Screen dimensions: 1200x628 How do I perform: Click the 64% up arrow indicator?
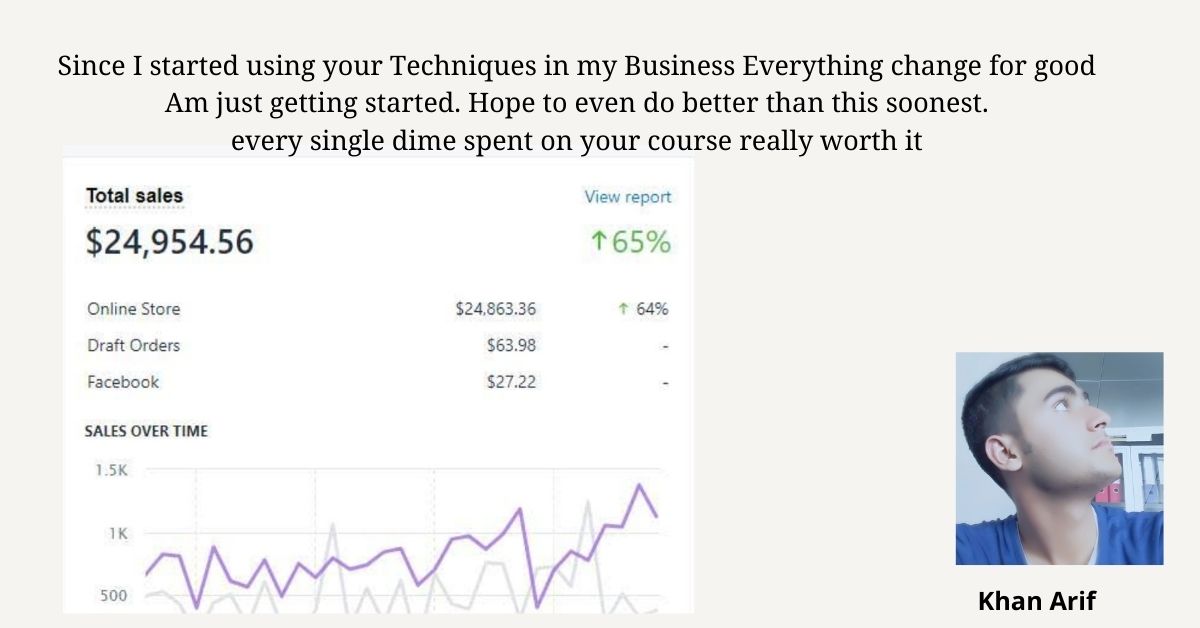[623, 310]
